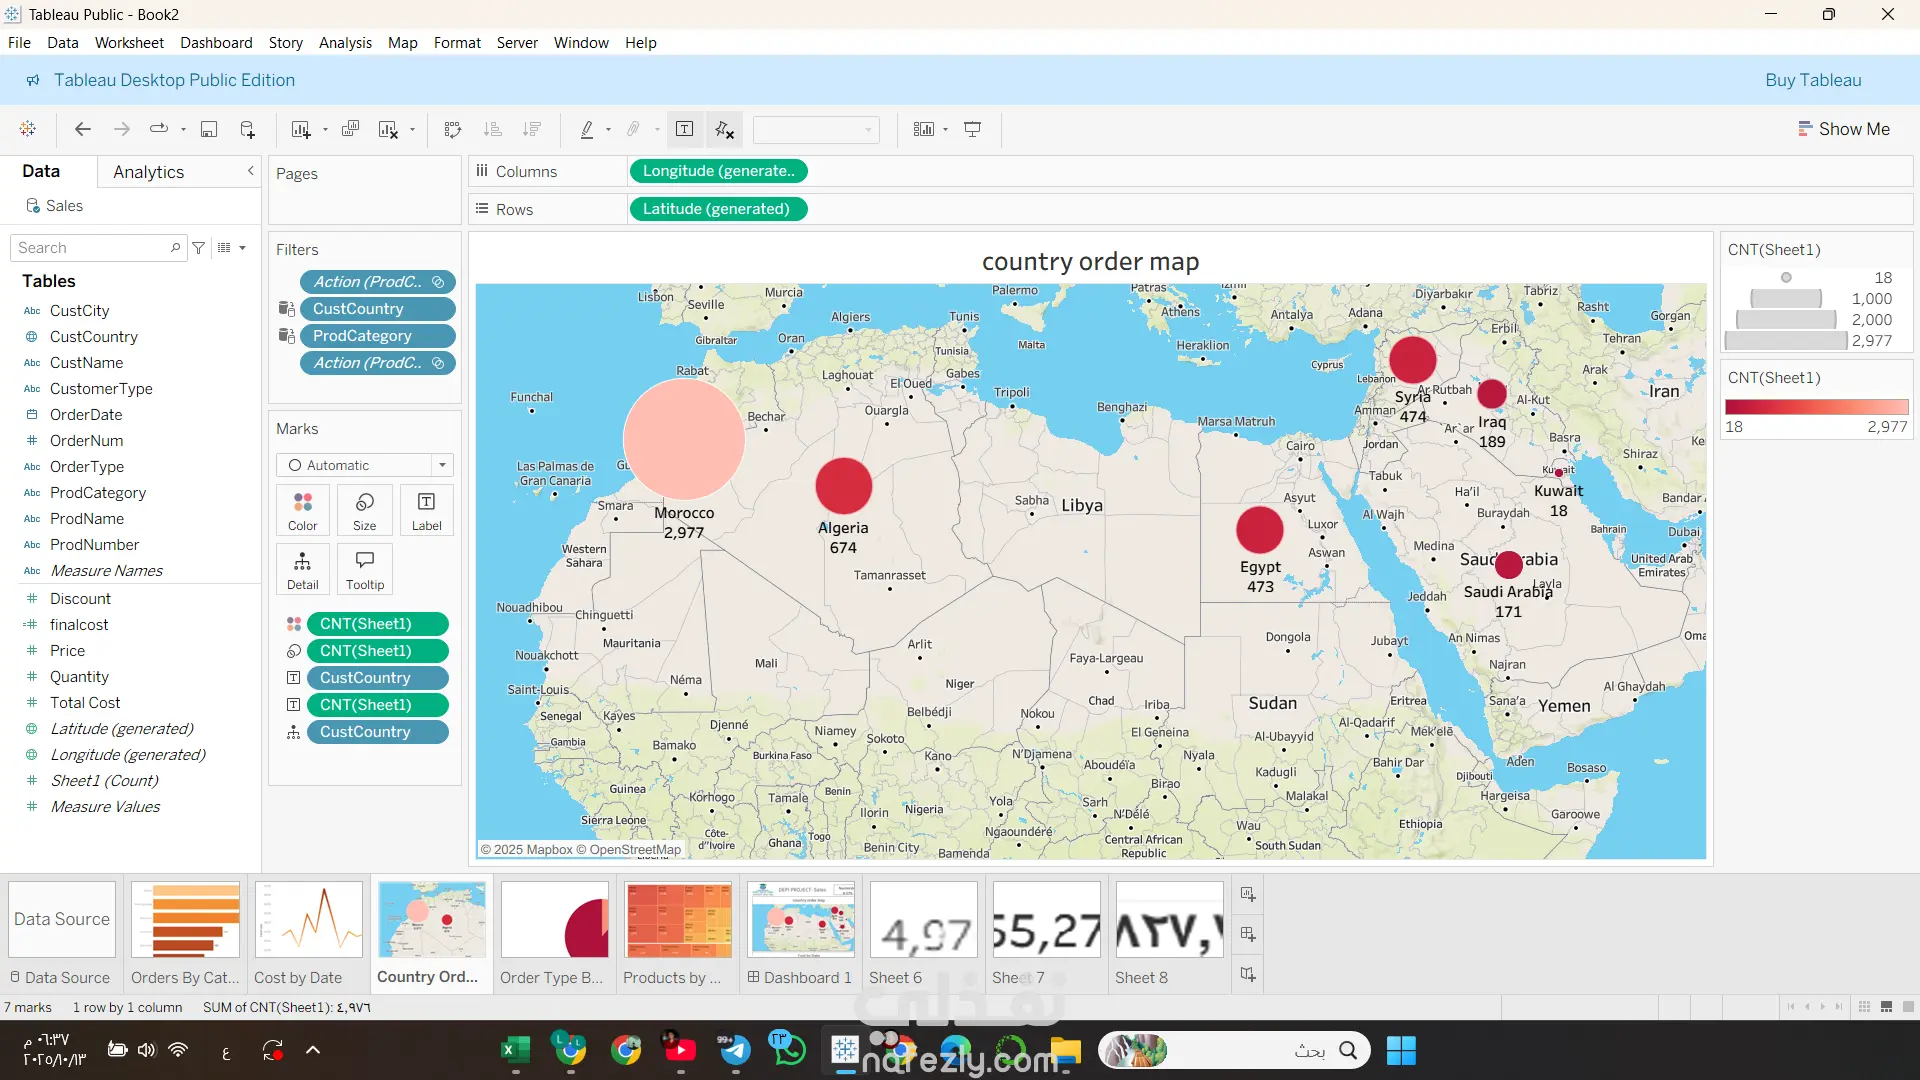Toggle Fix axes pin button
Screen dimensions: 1920x1080
point(724,129)
